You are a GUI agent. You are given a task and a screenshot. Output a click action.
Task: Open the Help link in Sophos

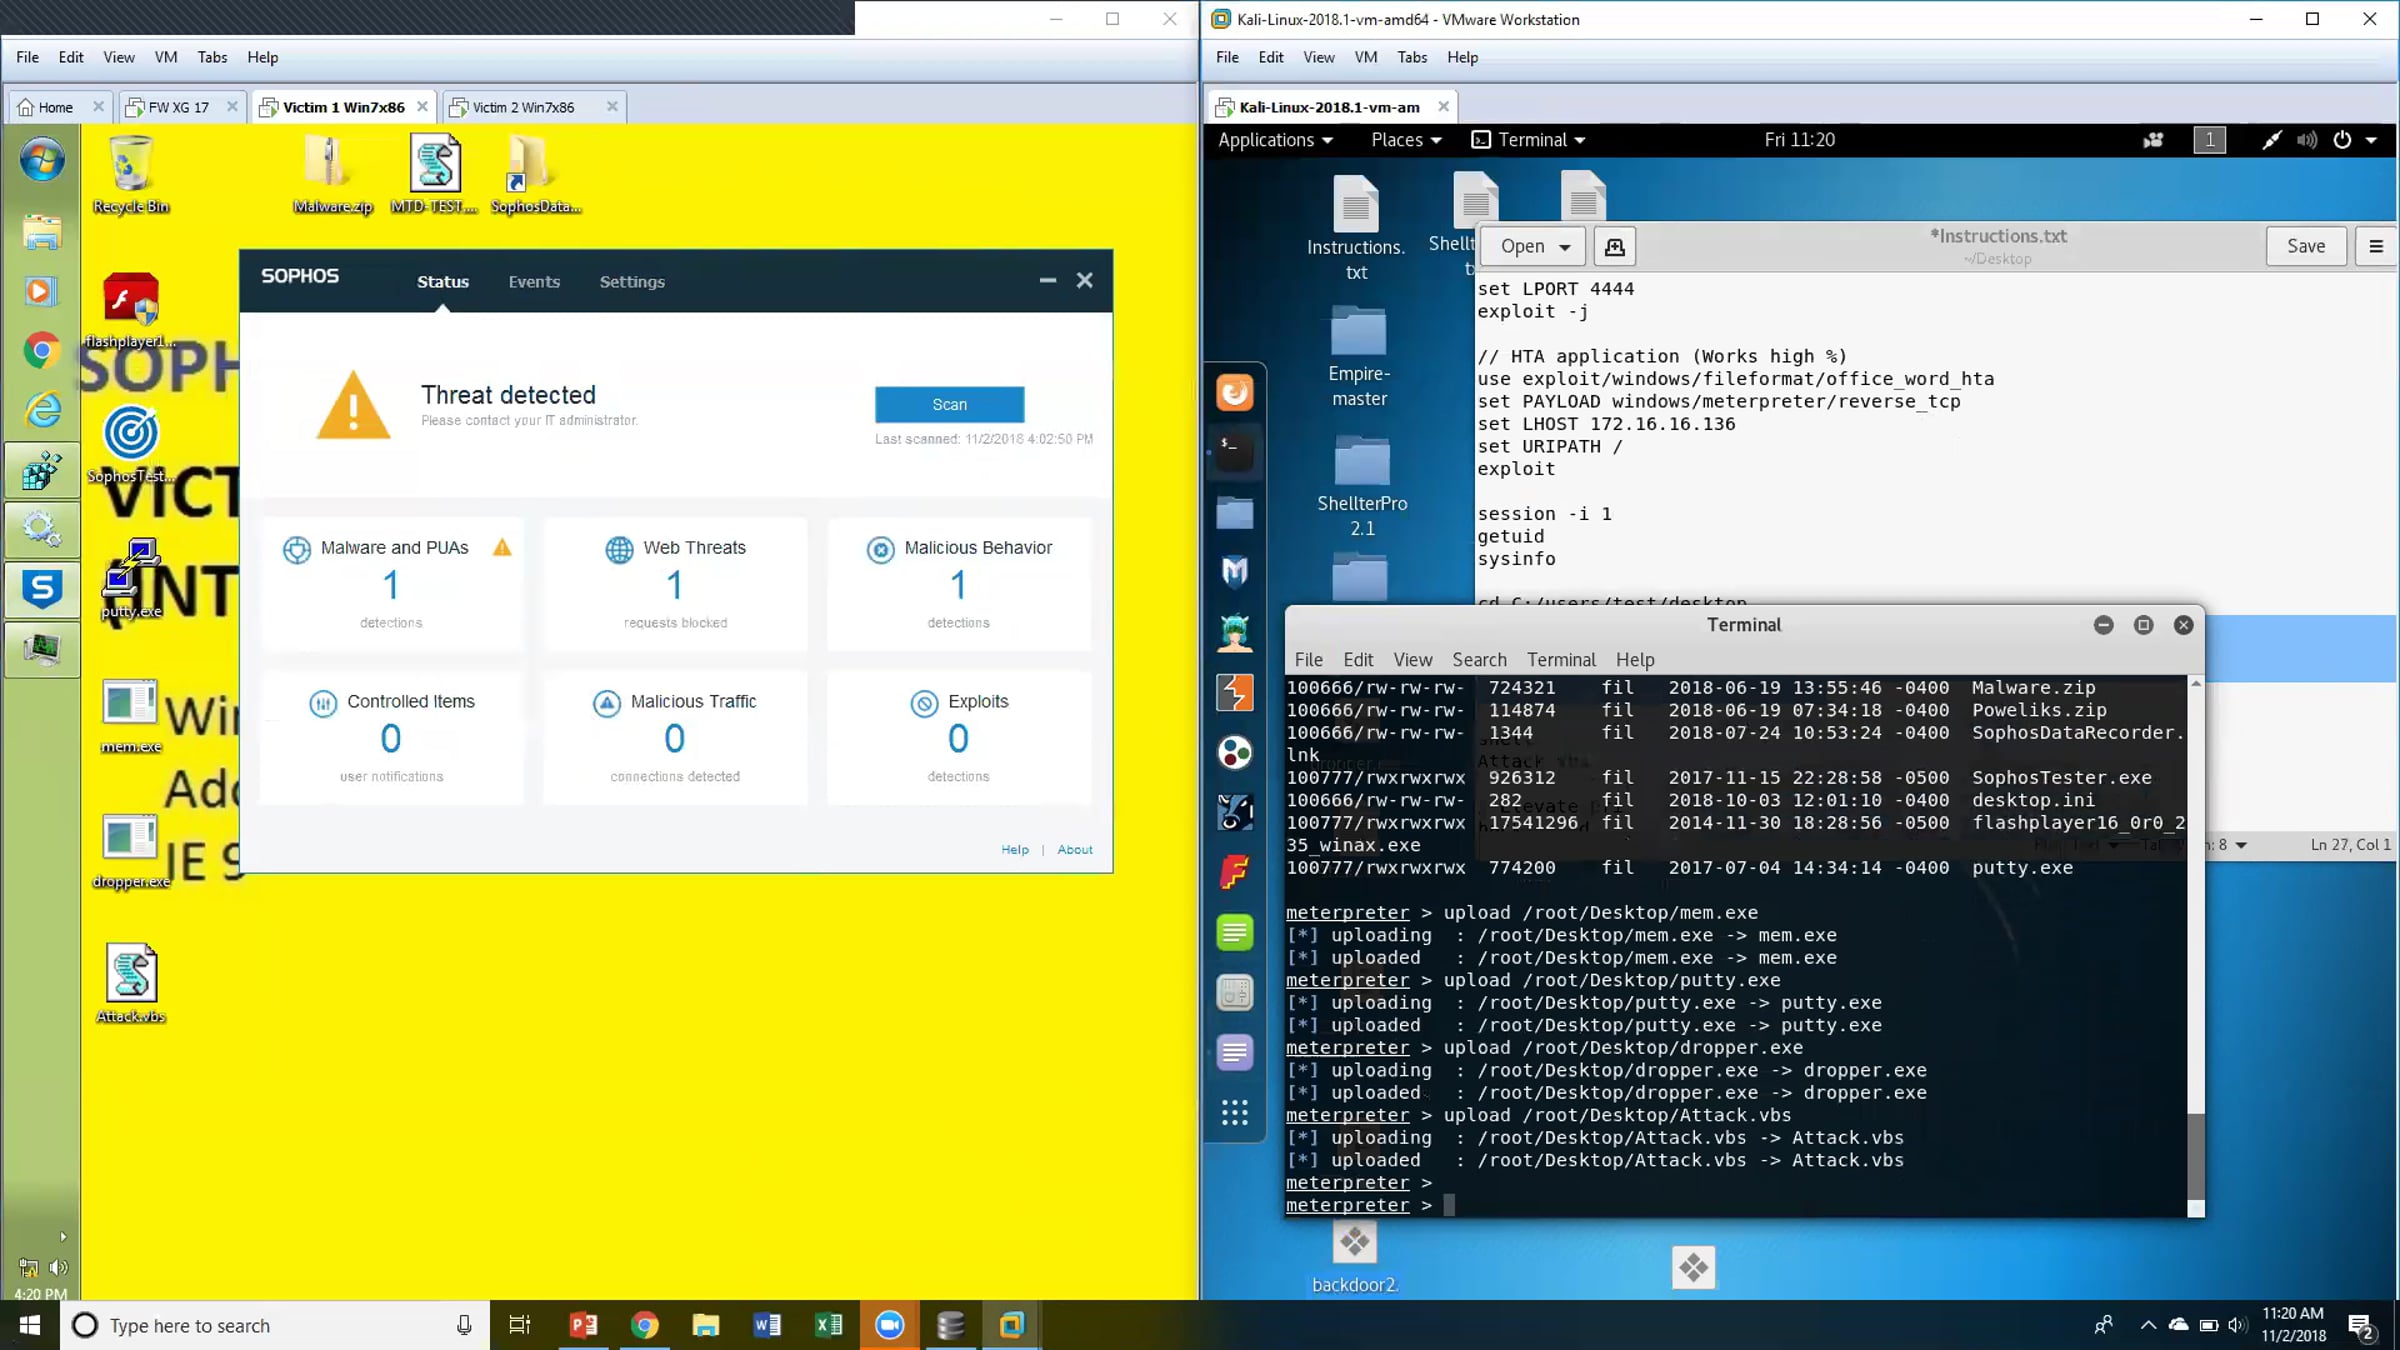[1015, 849]
